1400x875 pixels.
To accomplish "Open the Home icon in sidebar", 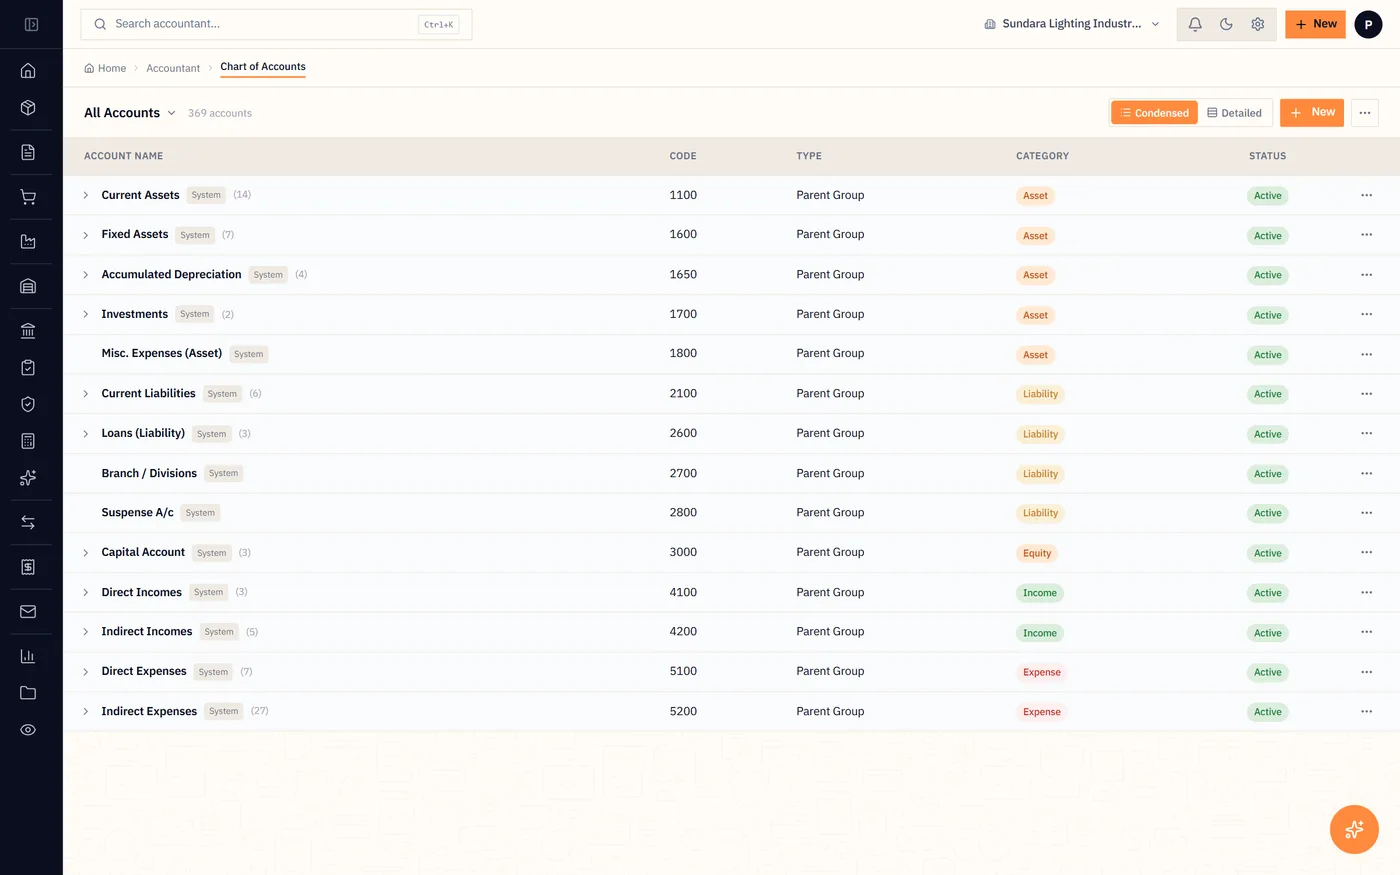I will [28, 70].
